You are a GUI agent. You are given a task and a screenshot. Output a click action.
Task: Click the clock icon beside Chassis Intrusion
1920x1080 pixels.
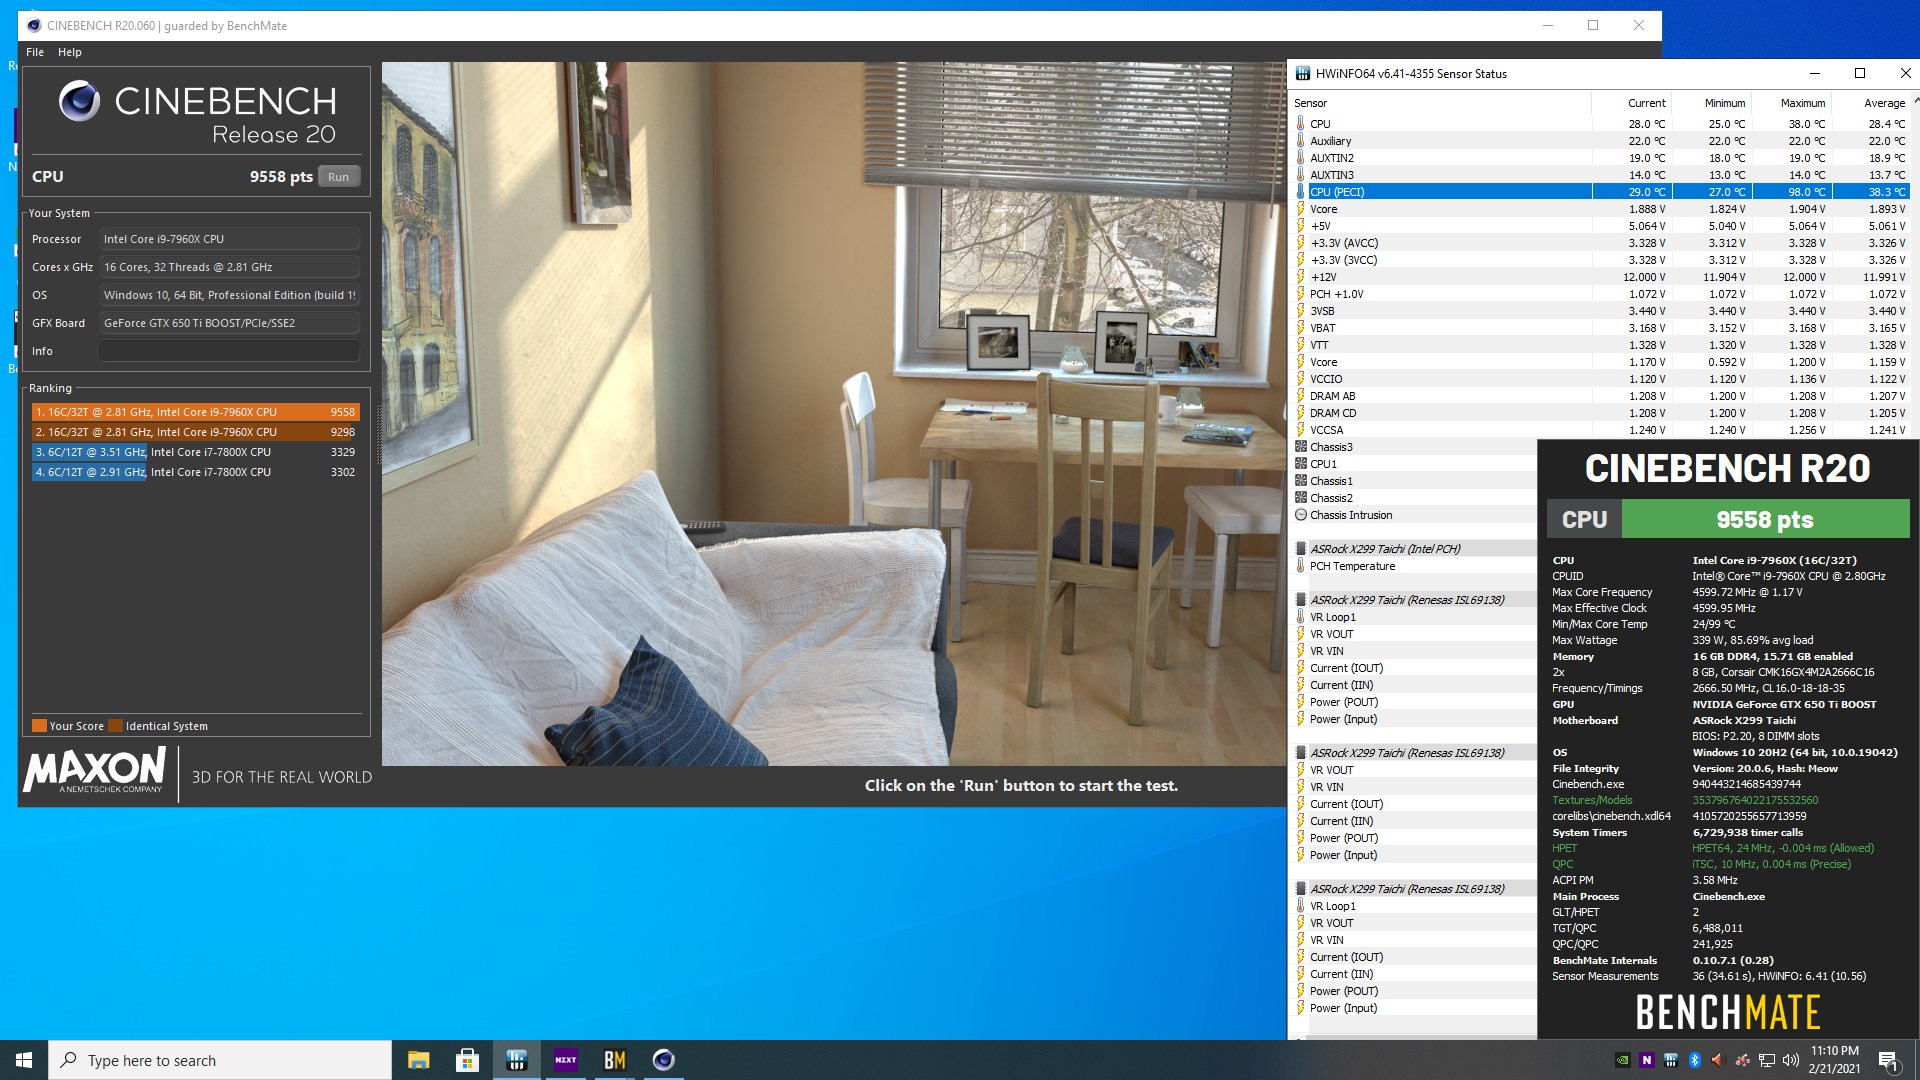1300,515
